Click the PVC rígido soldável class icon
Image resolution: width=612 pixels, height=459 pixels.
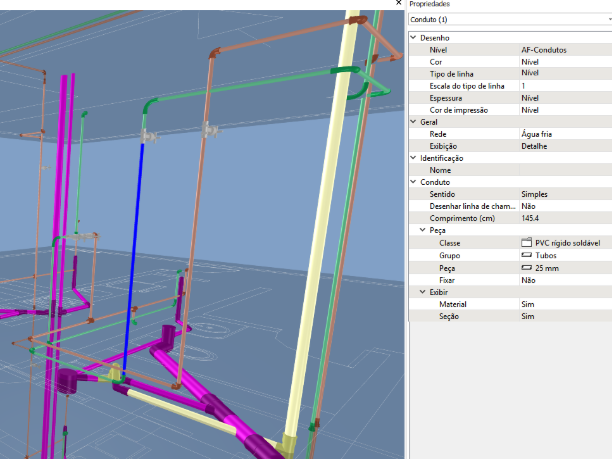527,243
